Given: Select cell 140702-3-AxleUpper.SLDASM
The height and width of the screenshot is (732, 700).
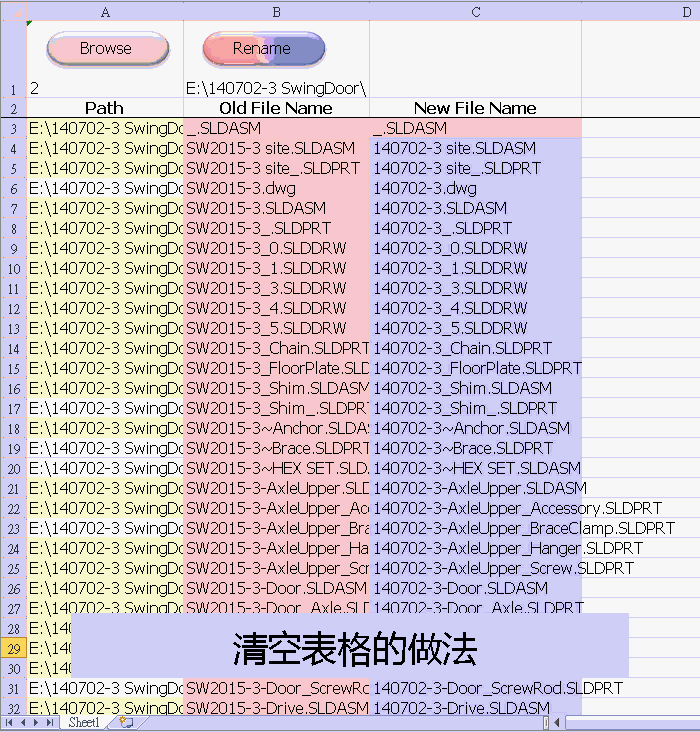Looking at the screenshot, I should tap(475, 488).
